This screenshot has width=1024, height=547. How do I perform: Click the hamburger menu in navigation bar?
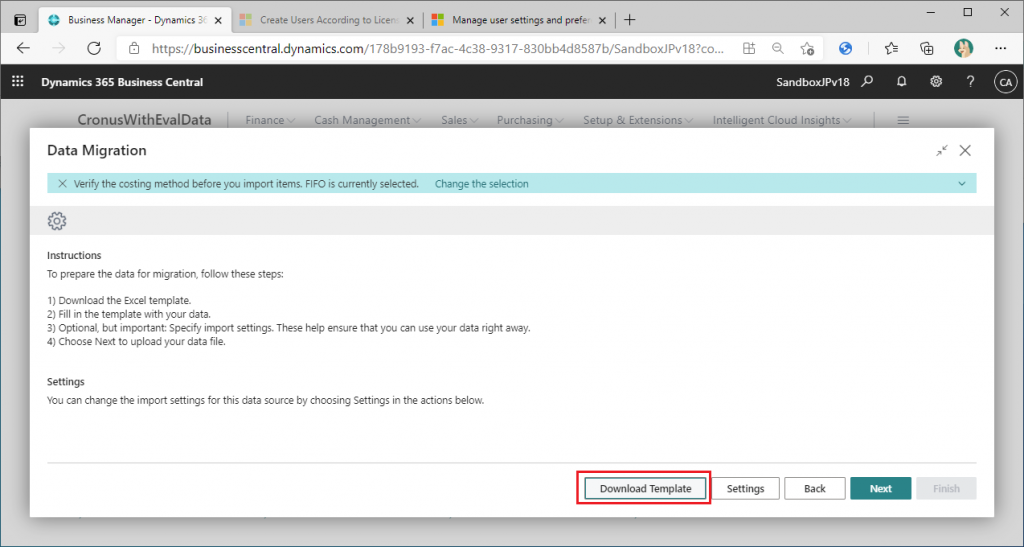[903, 120]
